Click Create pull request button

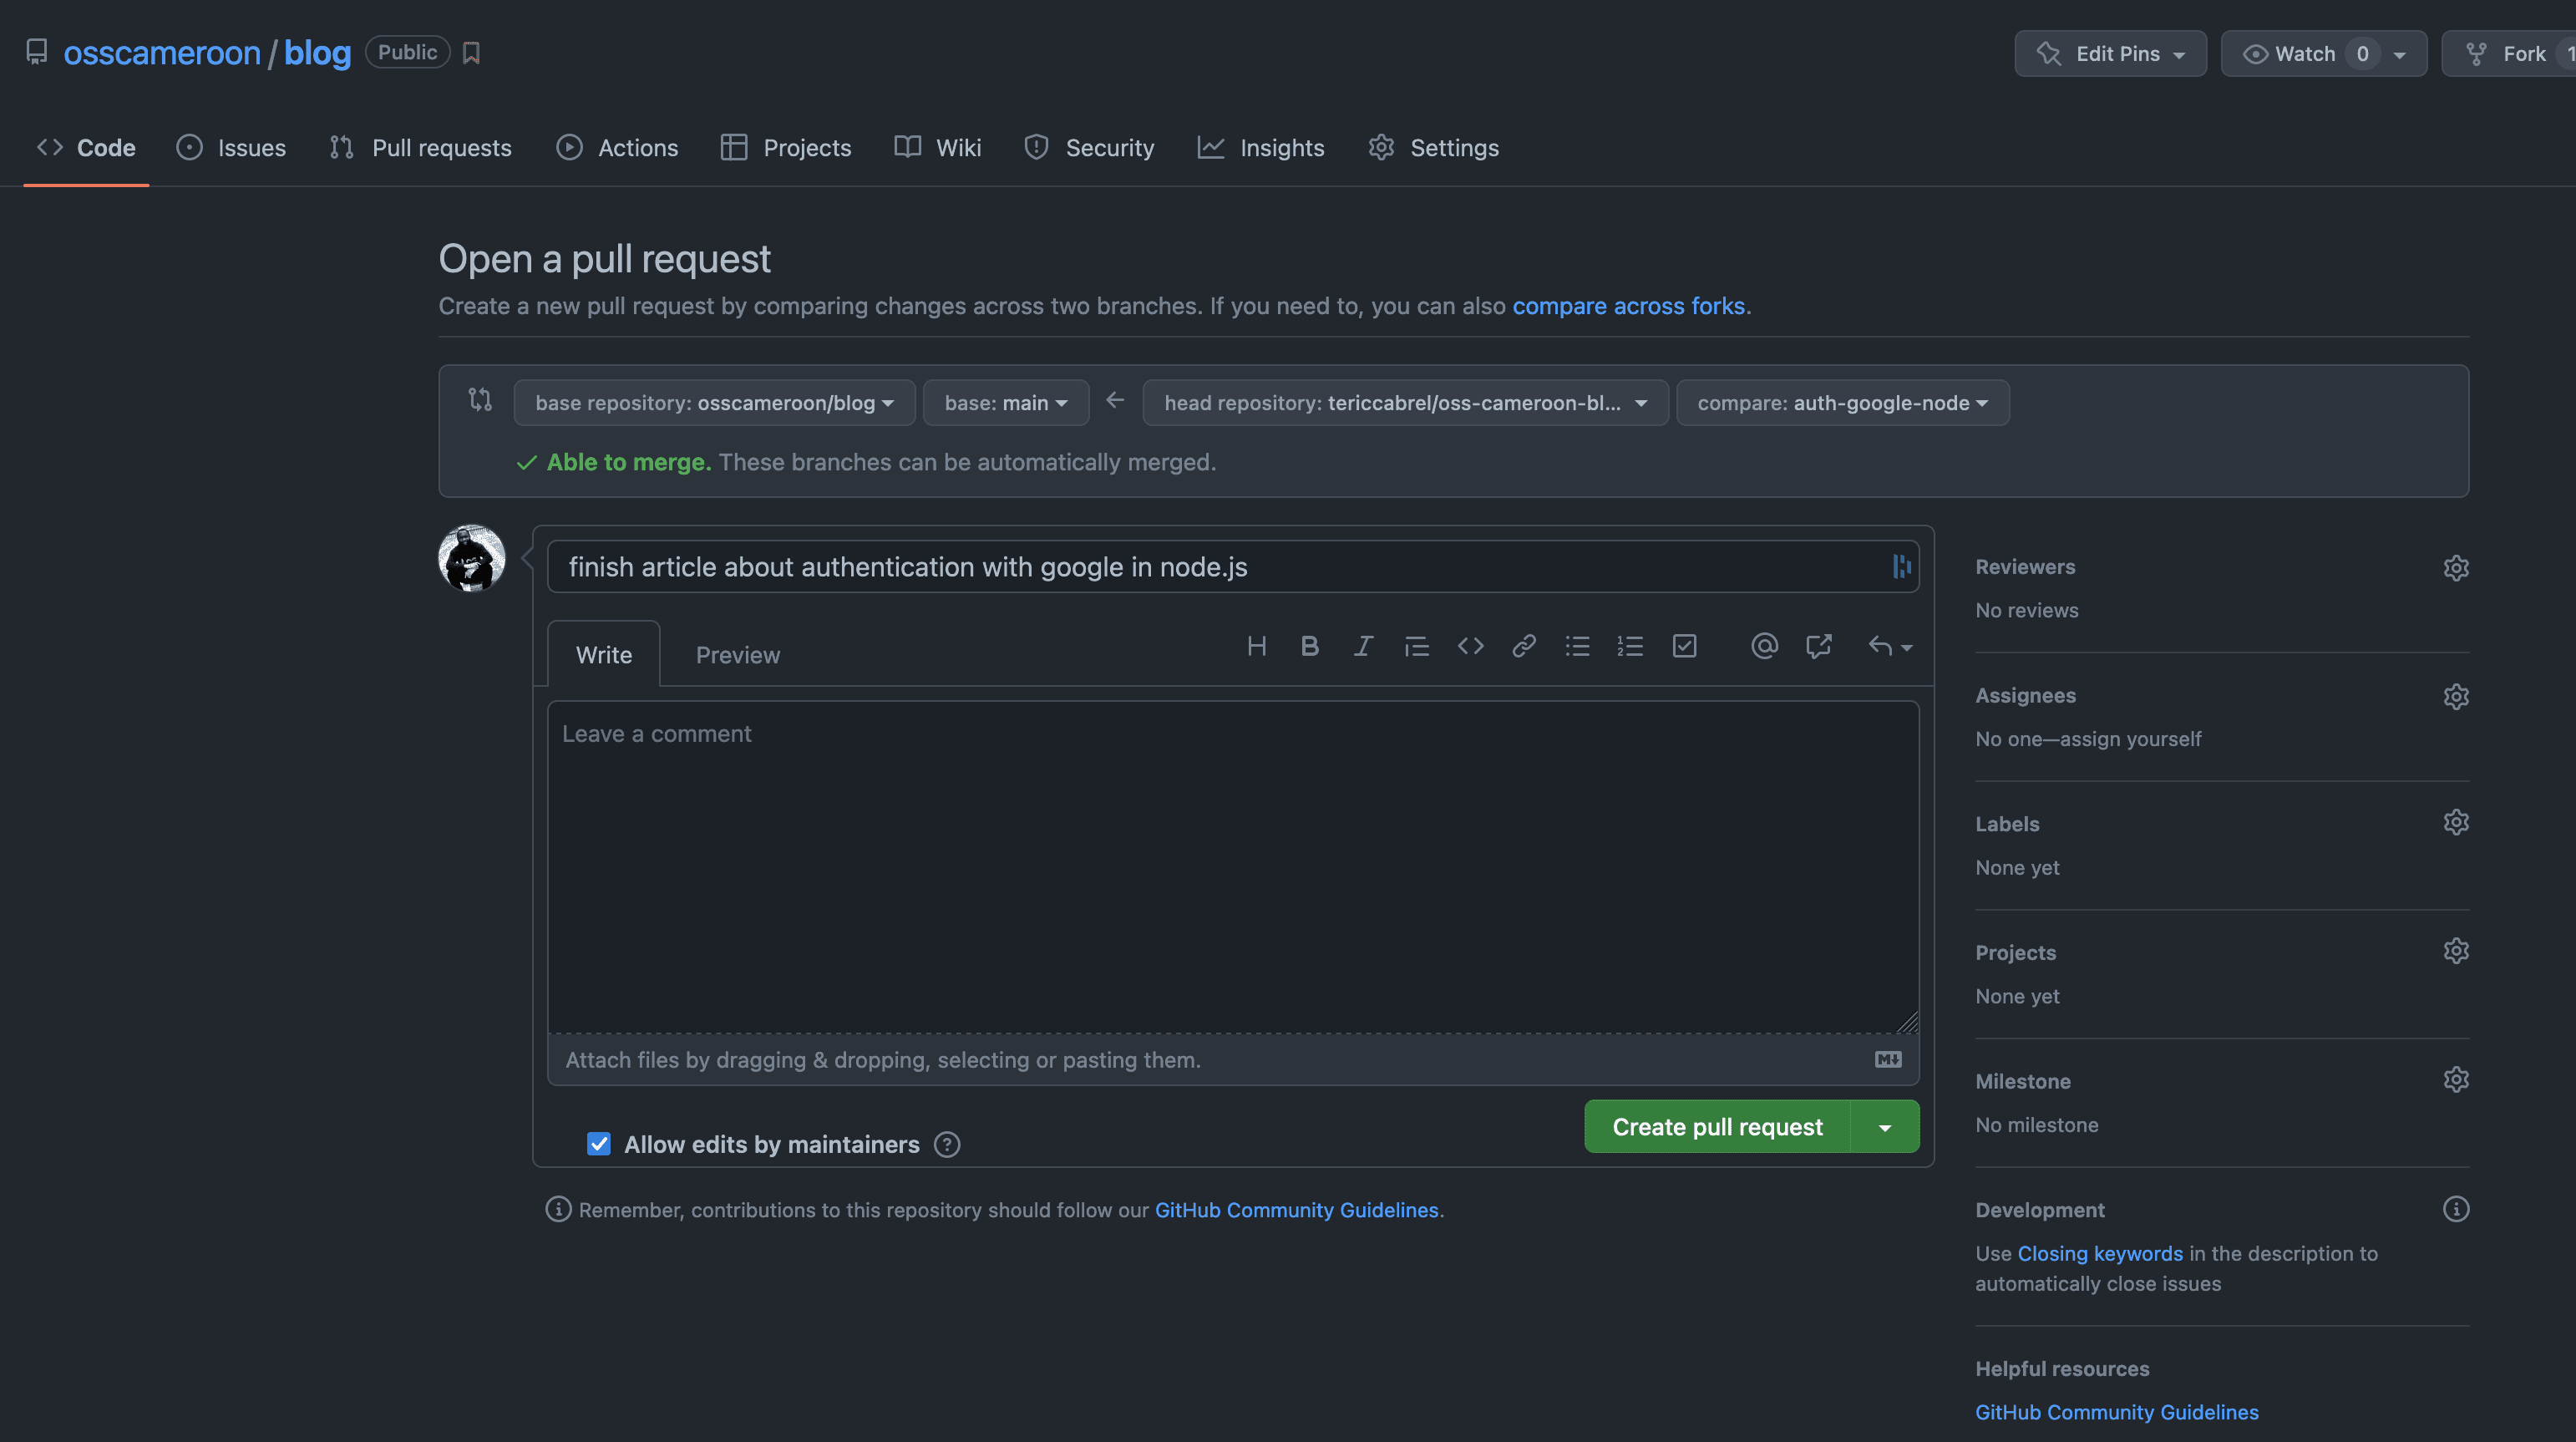(1718, 1127)
